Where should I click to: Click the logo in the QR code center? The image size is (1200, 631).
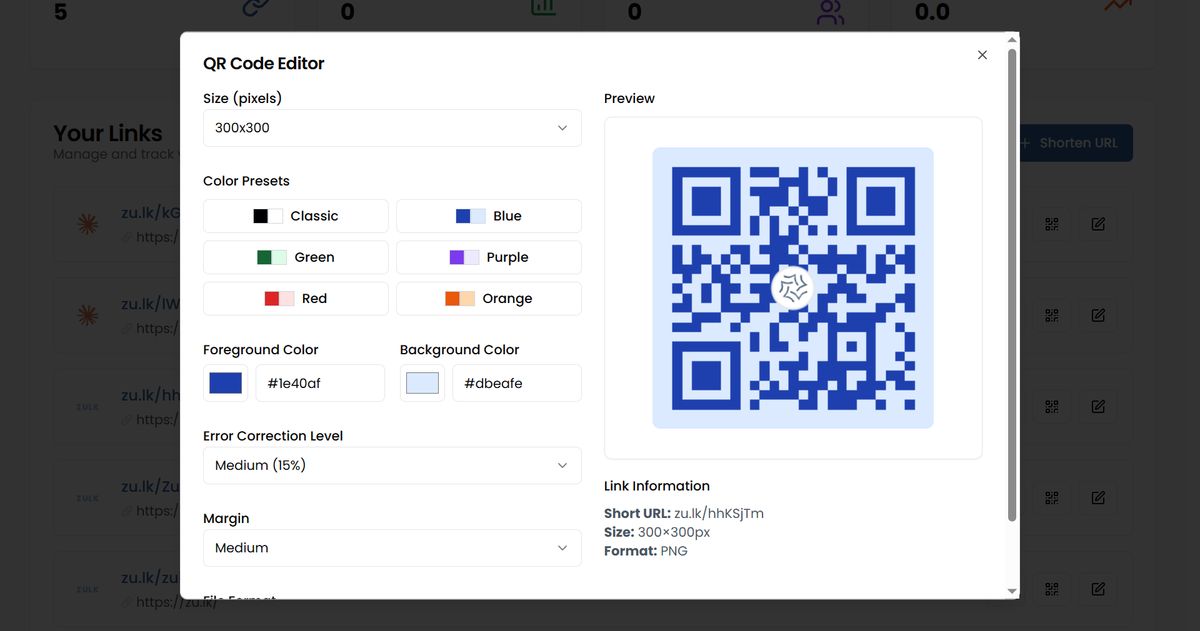(x=793, y=288)
